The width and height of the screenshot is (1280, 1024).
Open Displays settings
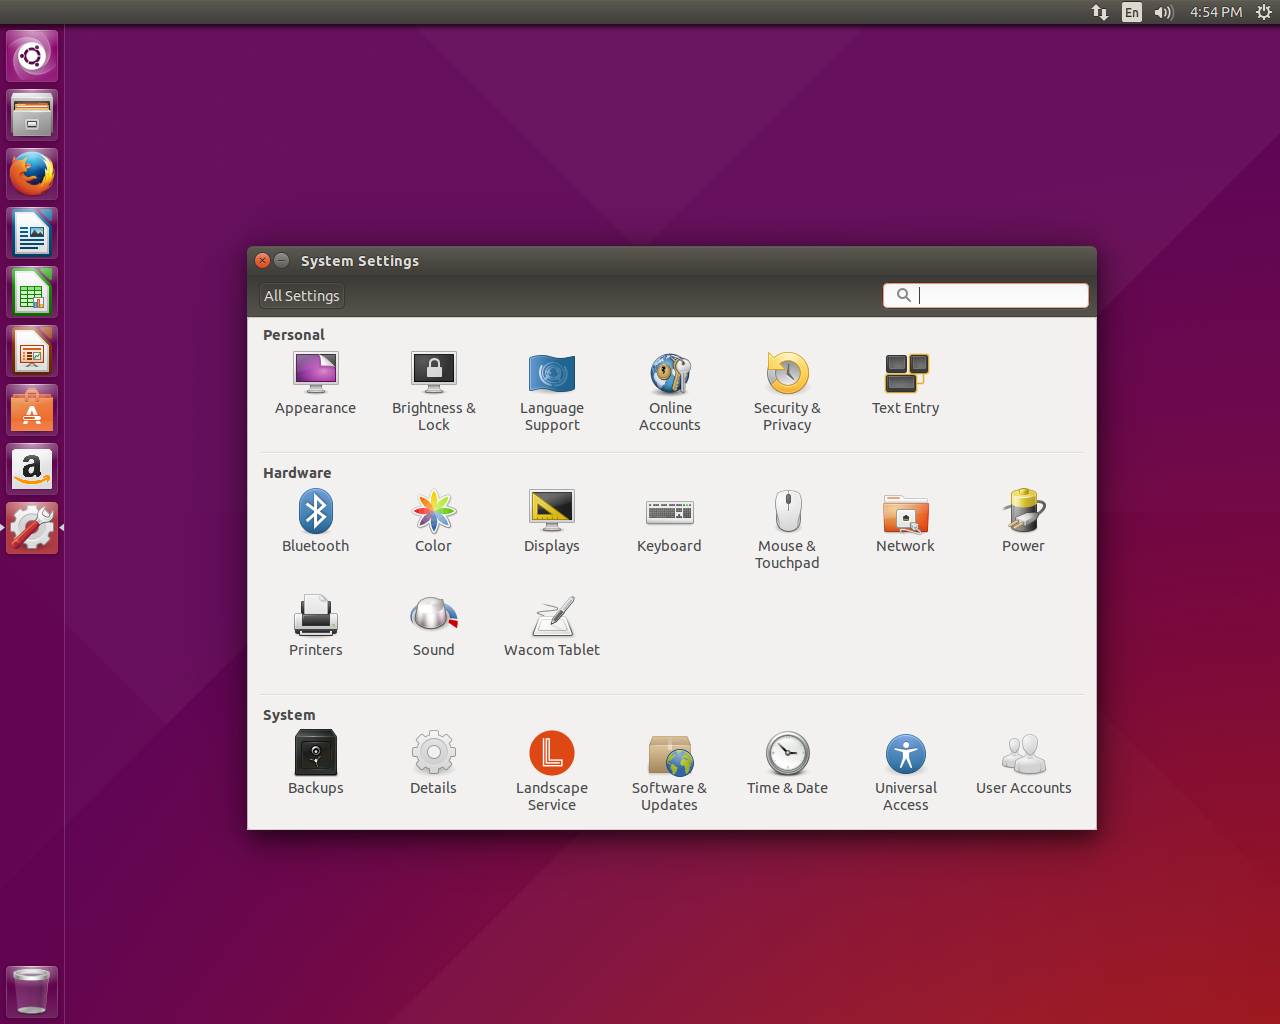551,522
